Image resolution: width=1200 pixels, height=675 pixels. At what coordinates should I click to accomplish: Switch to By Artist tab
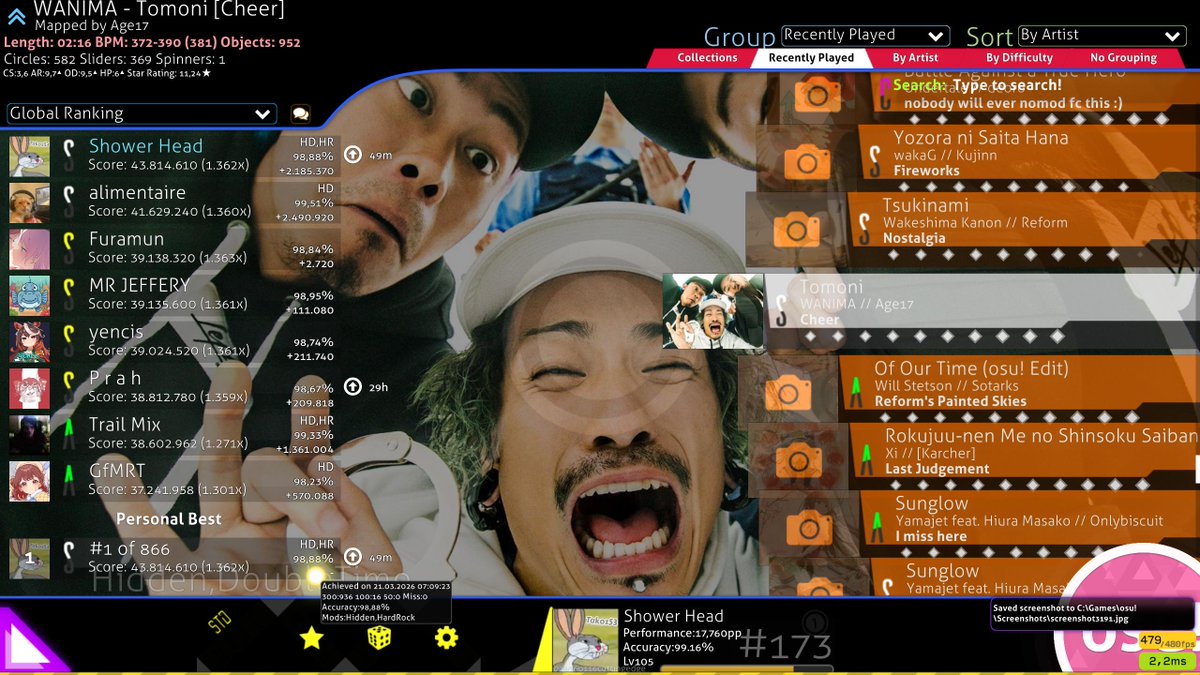coord(915,58)
